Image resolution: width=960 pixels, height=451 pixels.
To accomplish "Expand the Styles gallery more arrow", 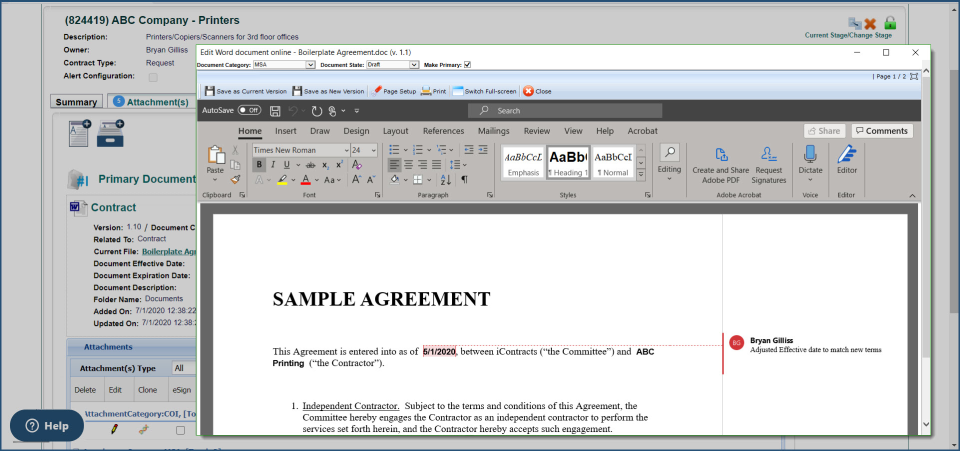I will [641, 174].
